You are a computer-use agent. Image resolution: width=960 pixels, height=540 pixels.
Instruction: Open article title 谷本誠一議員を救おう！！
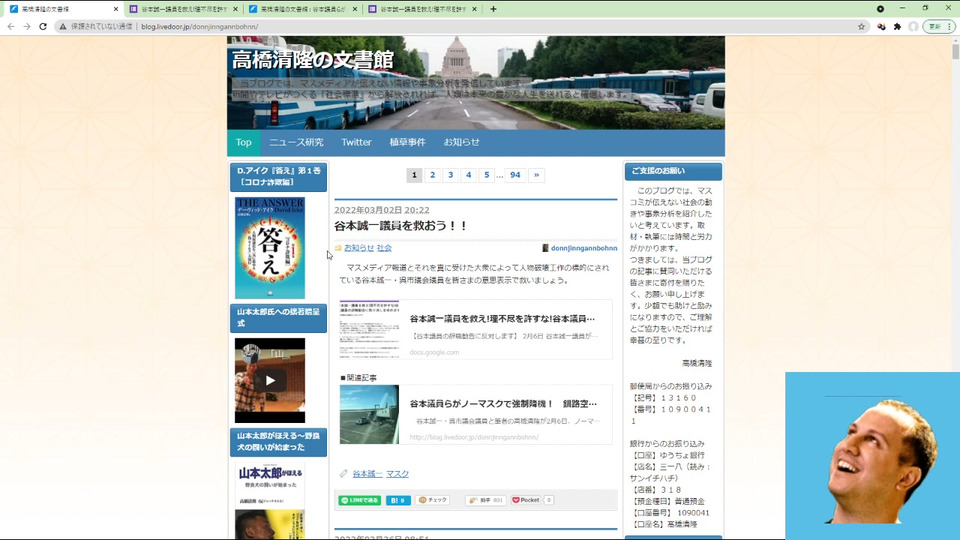coord(401,226)
